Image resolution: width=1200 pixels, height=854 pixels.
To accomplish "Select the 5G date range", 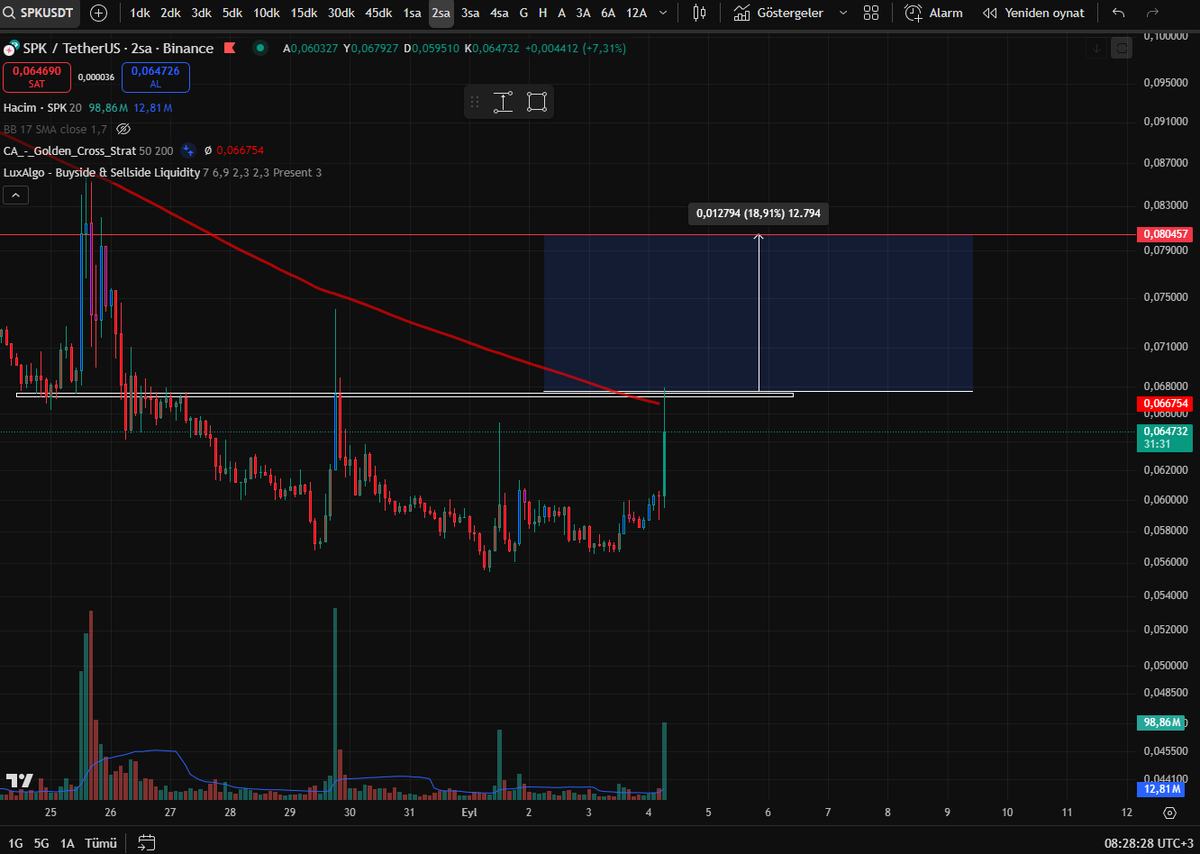I will [x=41, y=843].
